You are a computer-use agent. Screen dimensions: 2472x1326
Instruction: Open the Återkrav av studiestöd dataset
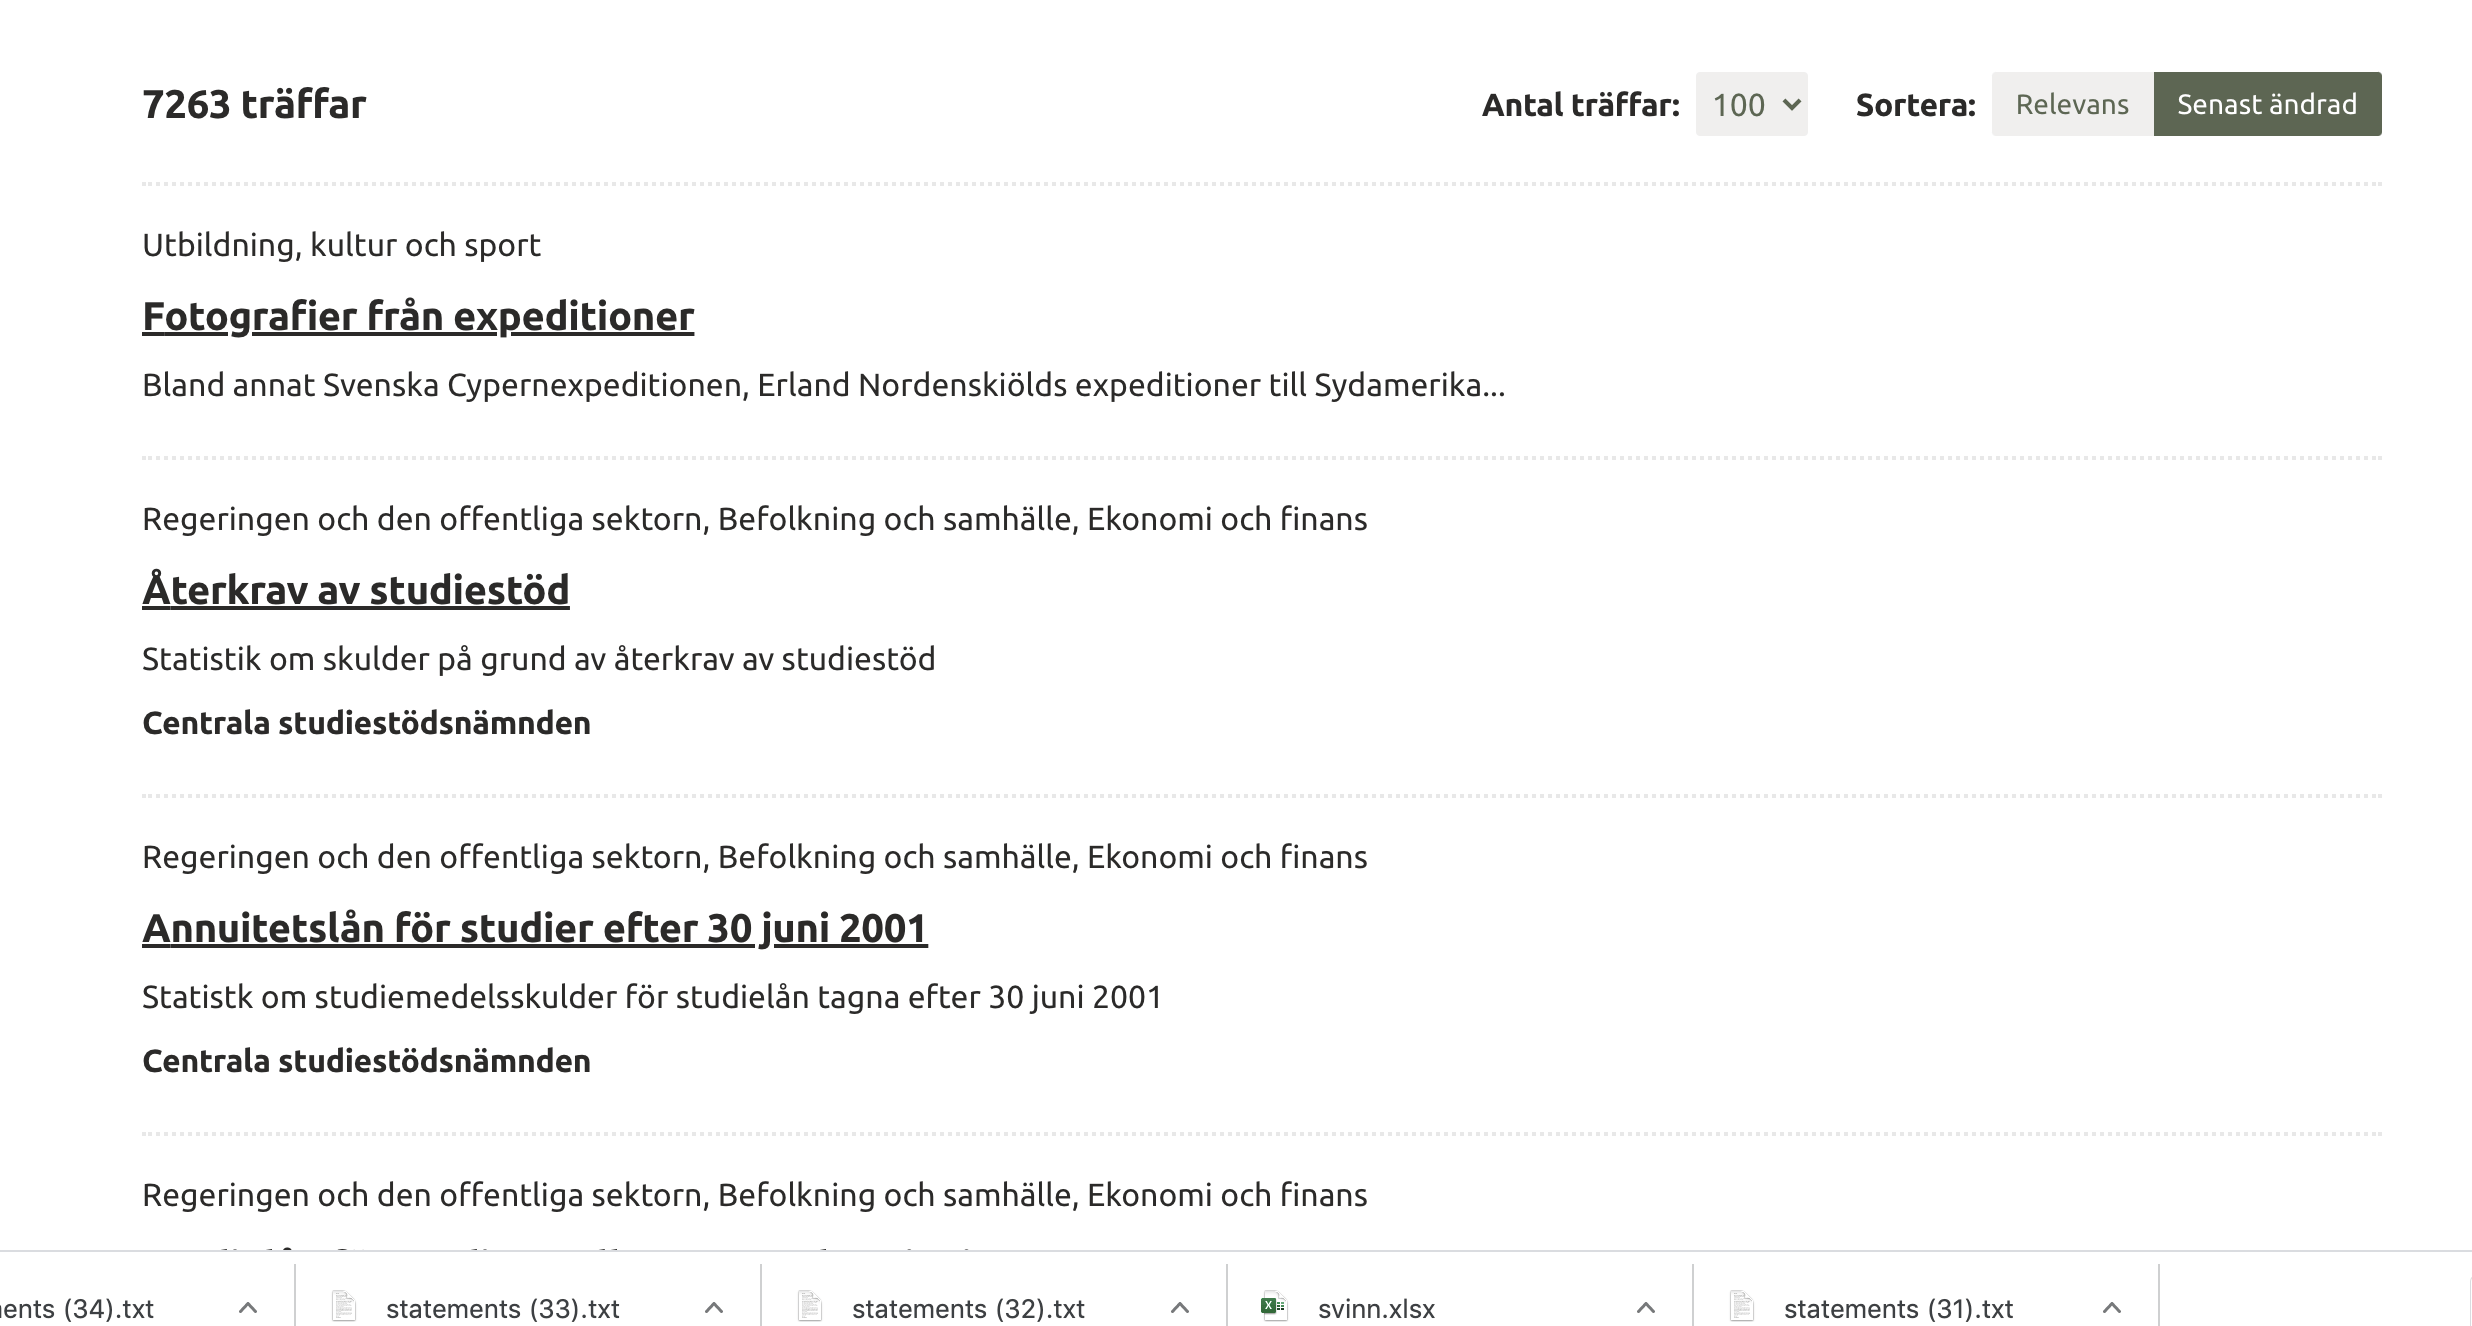pos(356,590)
